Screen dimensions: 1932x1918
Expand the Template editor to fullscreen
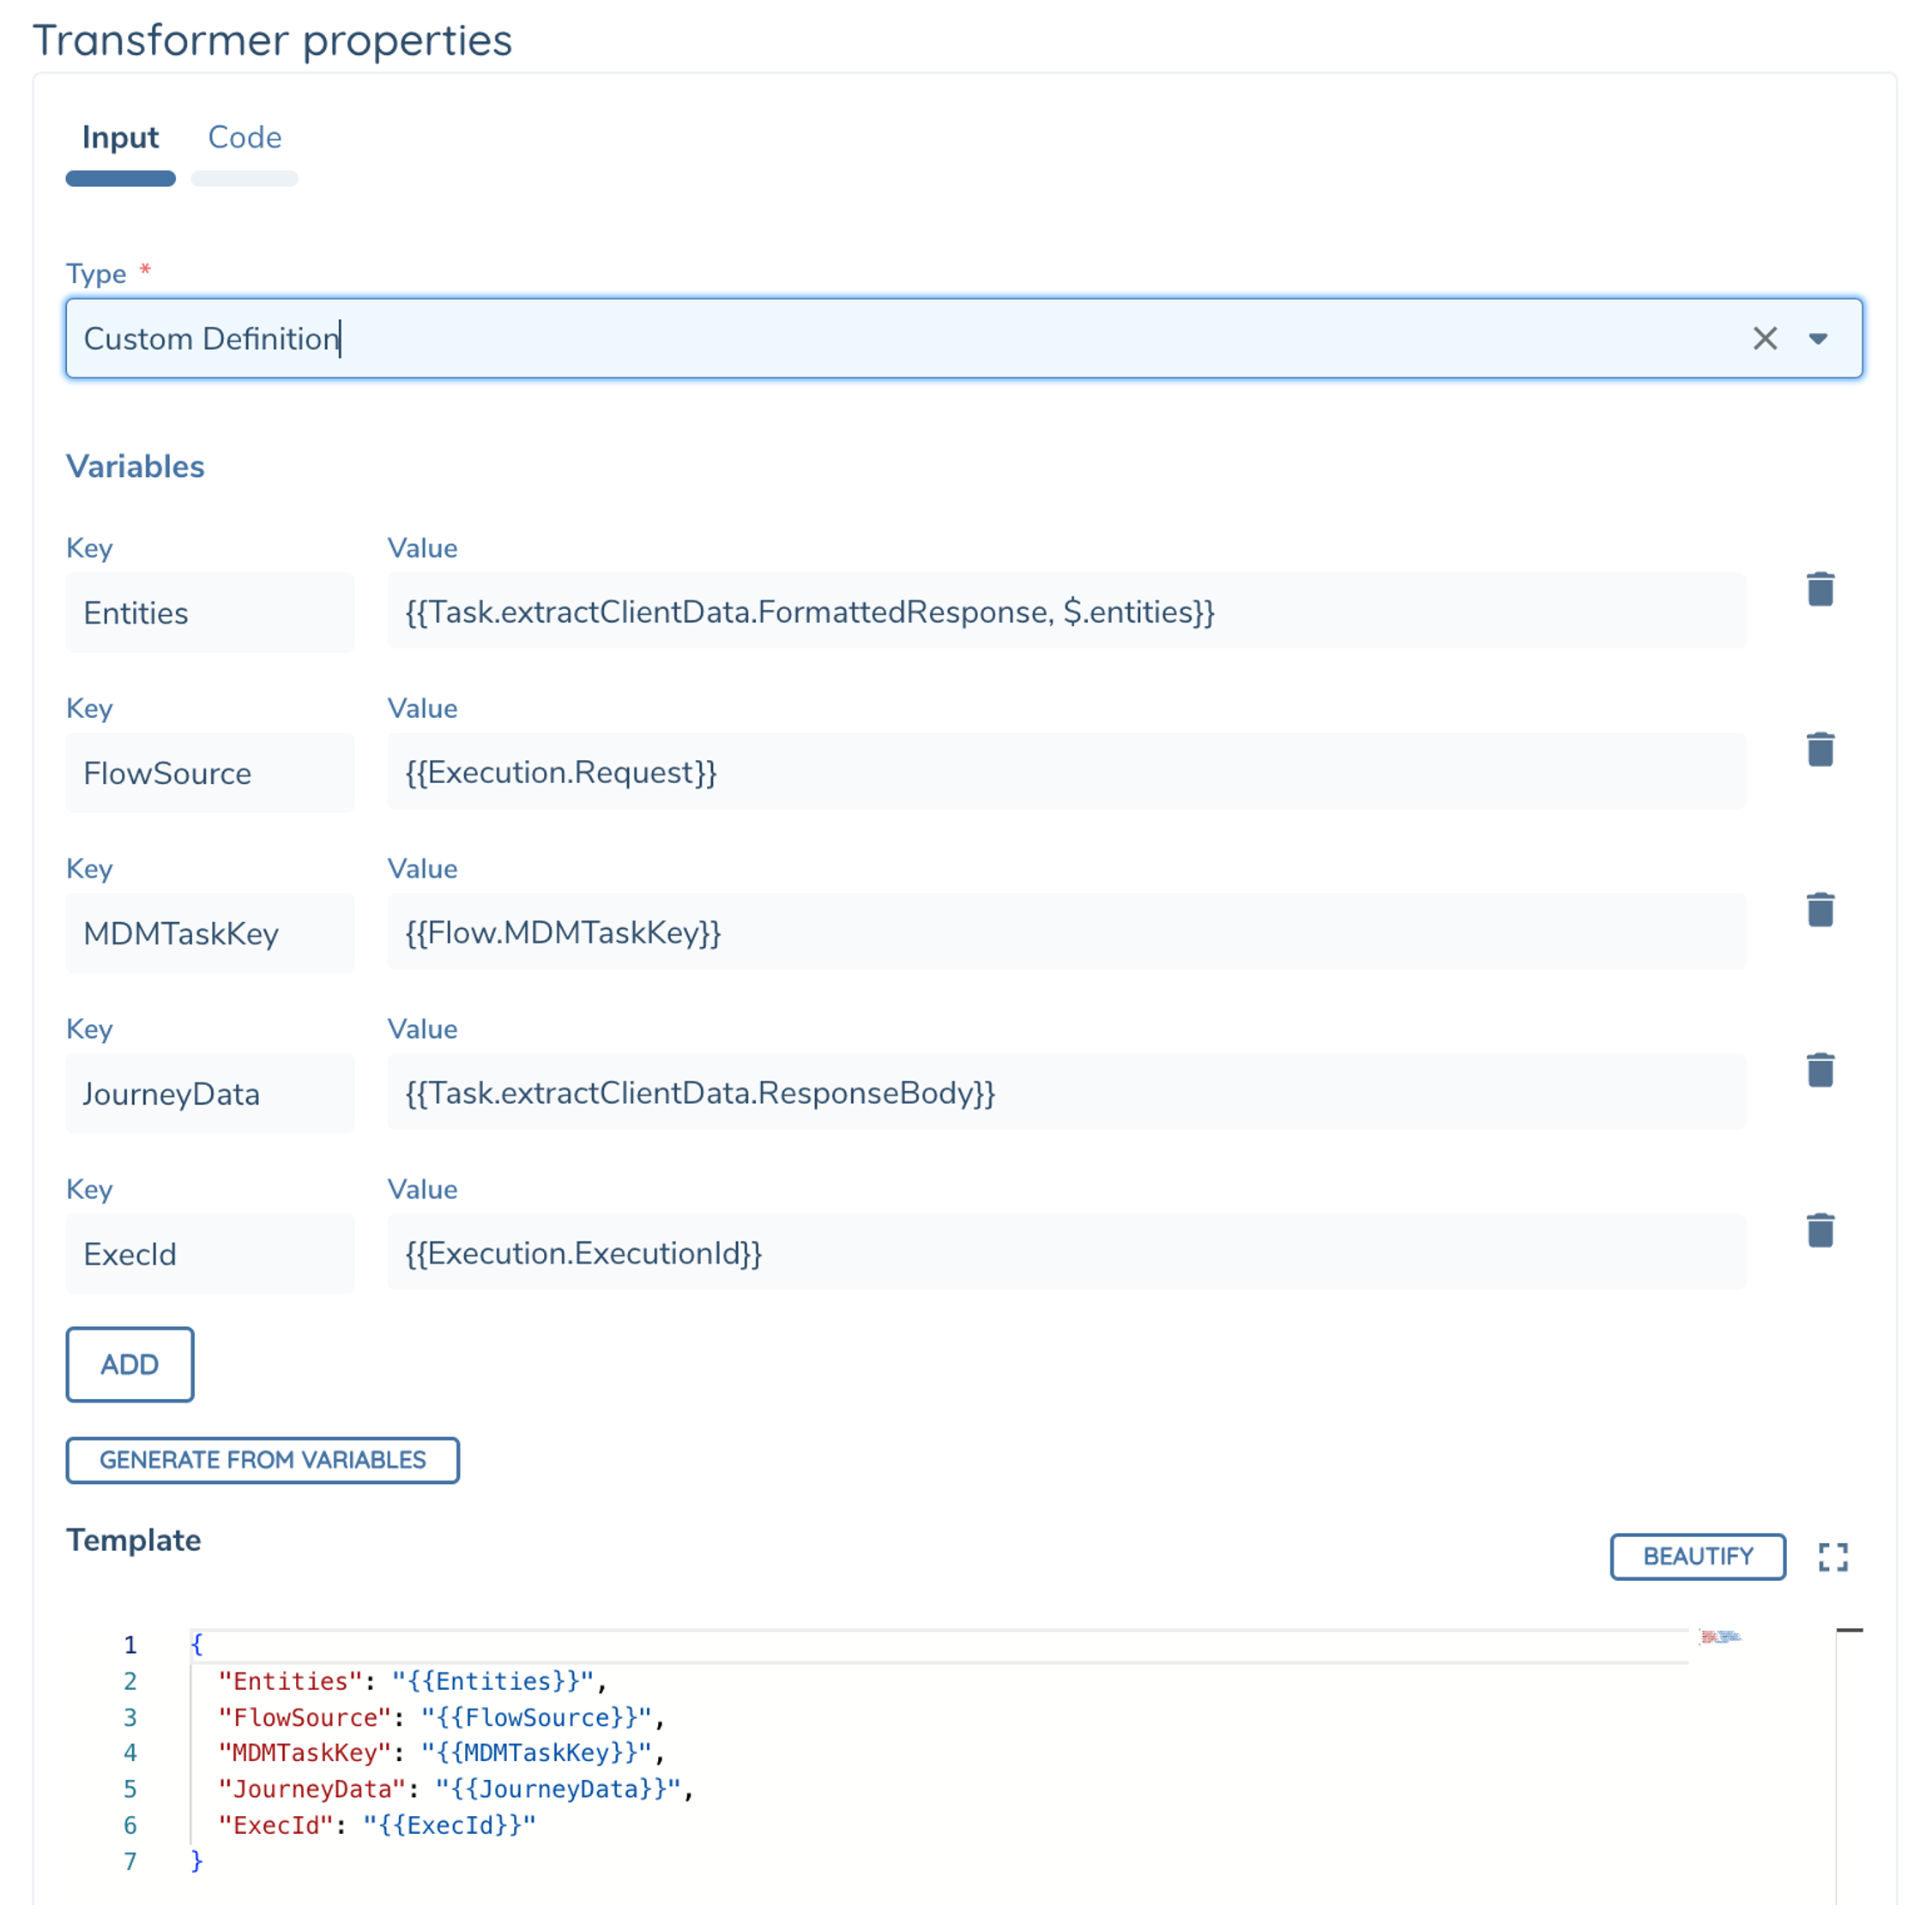(x=1833, y=1557)
